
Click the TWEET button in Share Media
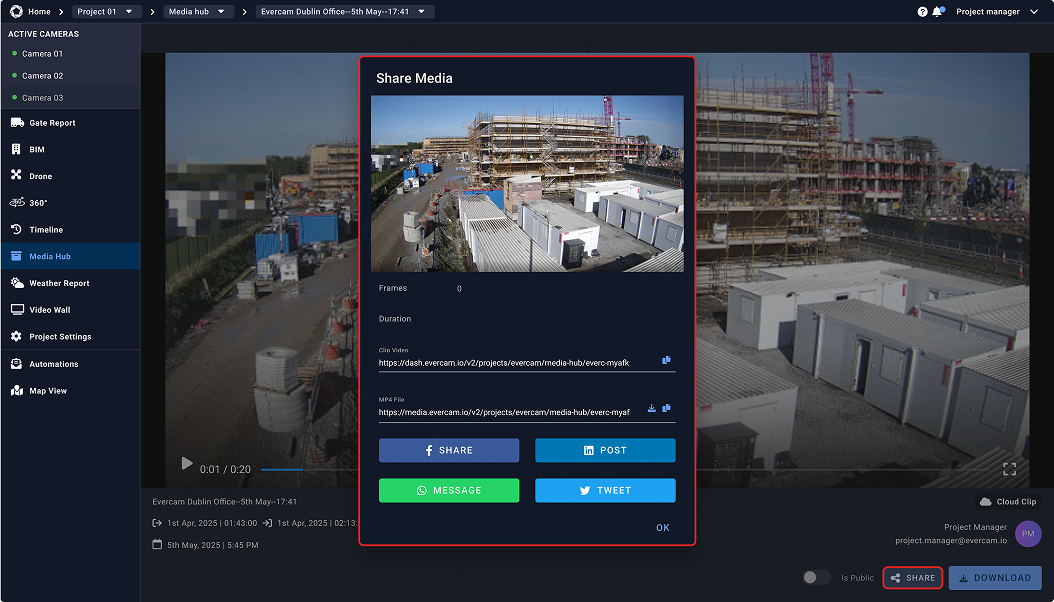click(x=605, y=490)
